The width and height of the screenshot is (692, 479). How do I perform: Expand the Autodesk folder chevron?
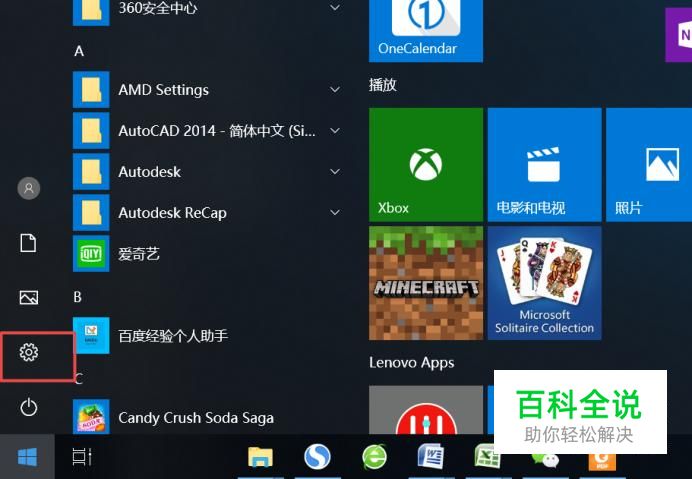click(x=335, y=171)
